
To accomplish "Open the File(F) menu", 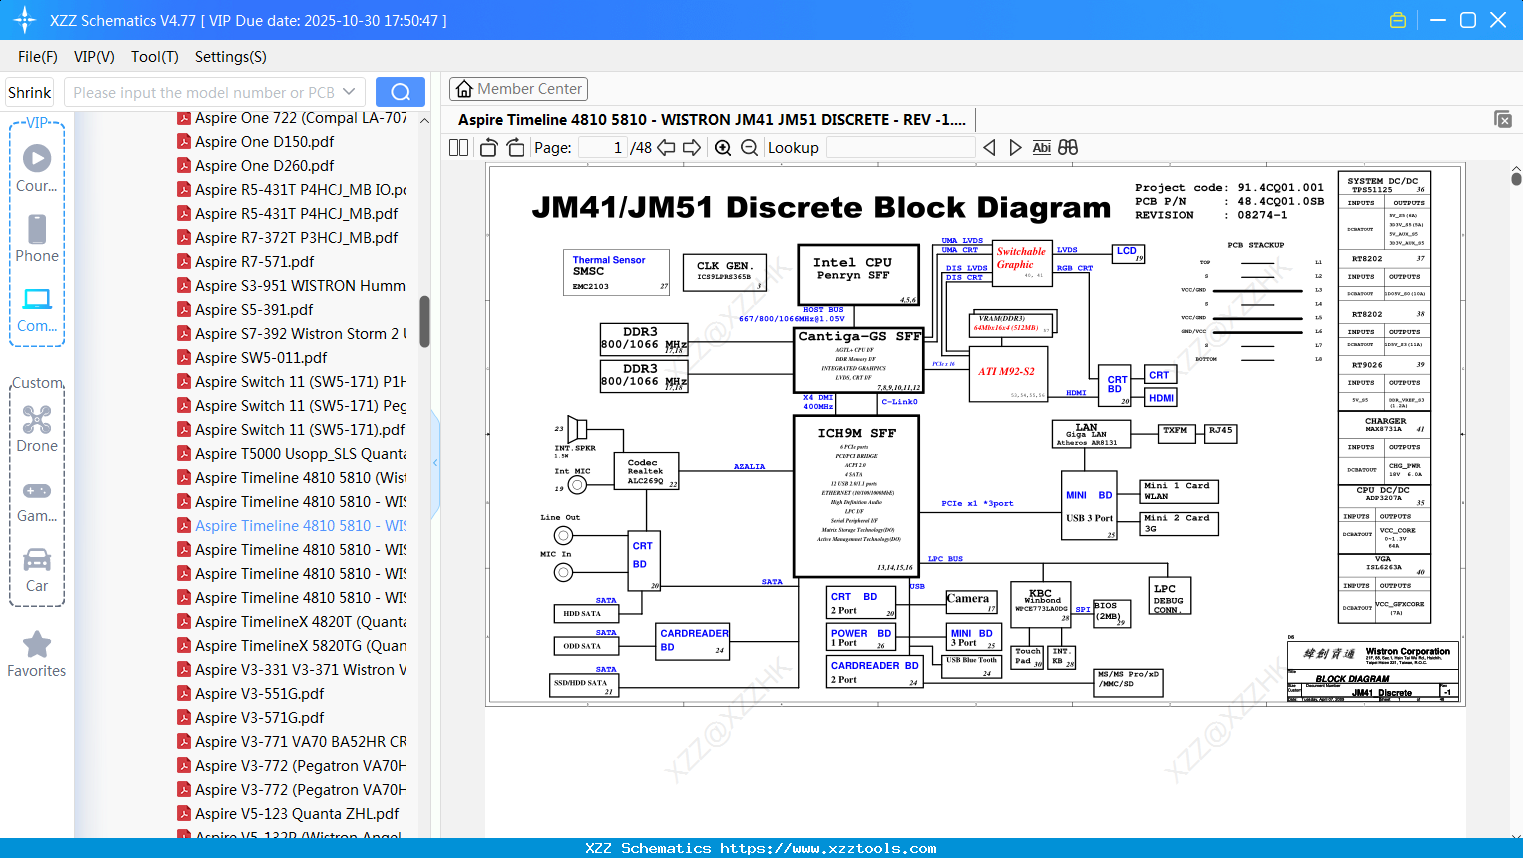I will pyautogui.click(x=38, y=57).
